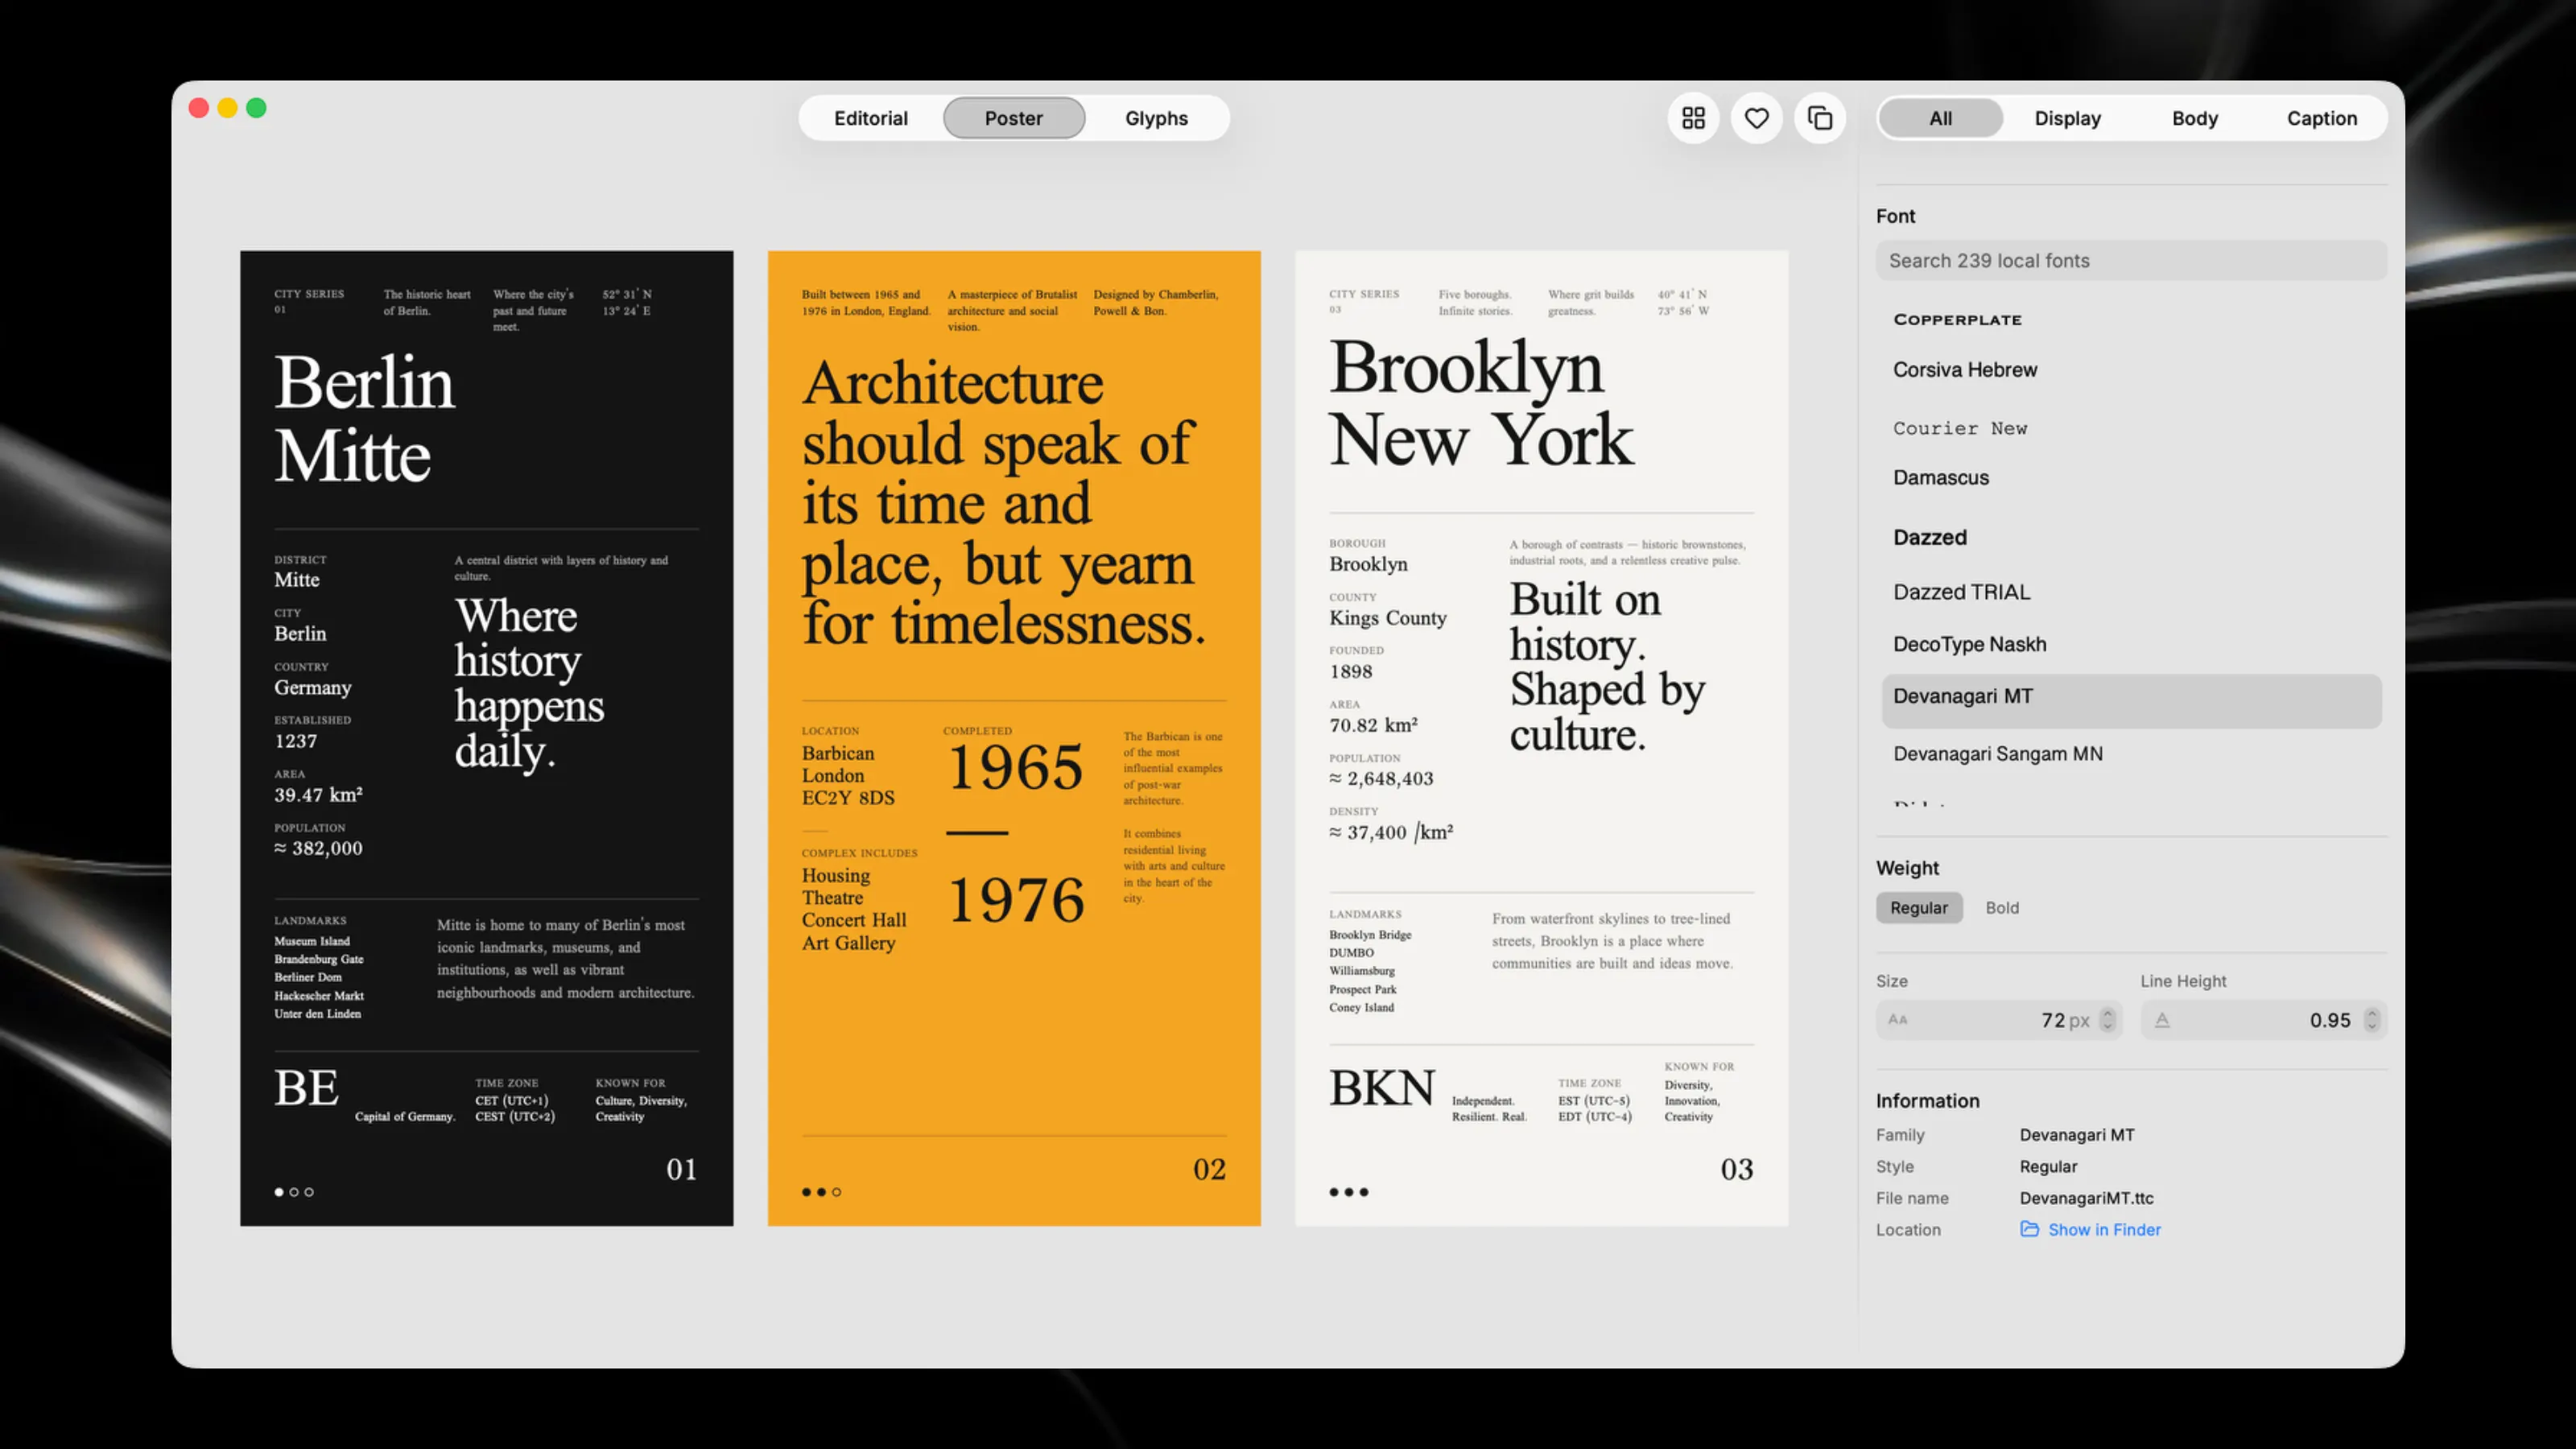Click the Line Height stepper arrows
Image resolution: width=2576 pixels, height=1449 pixels.
pyautogui.click(x=2372, y=1020)
